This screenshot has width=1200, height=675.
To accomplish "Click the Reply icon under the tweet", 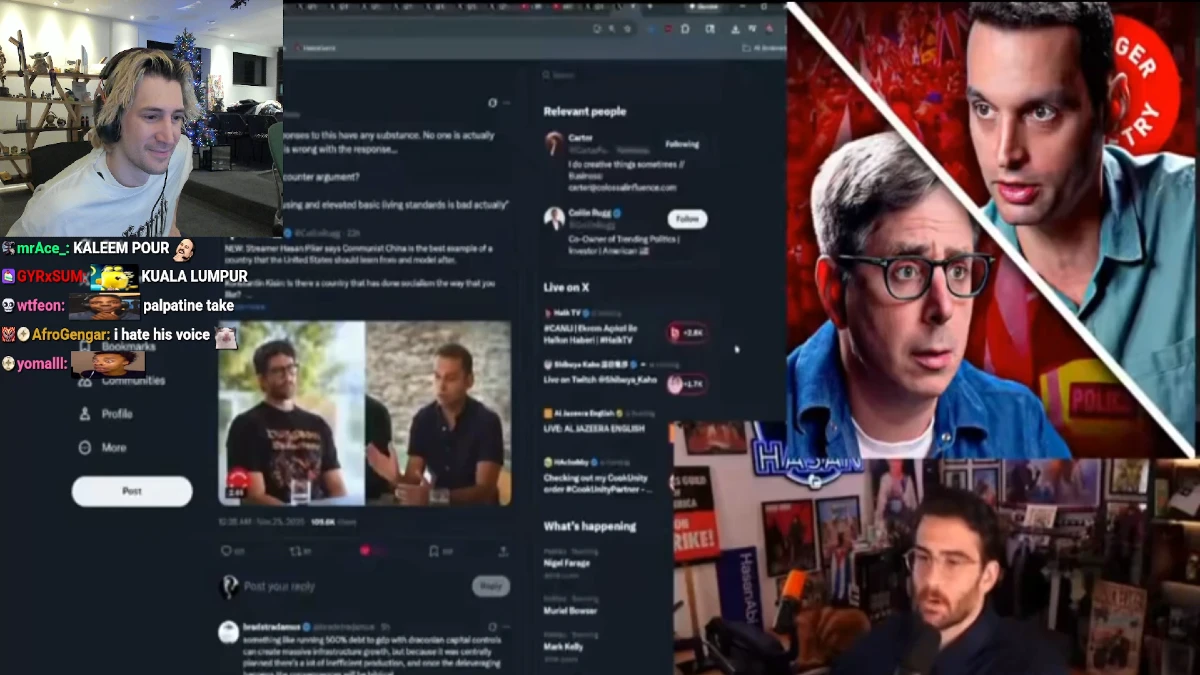I will tap(226, 551).
